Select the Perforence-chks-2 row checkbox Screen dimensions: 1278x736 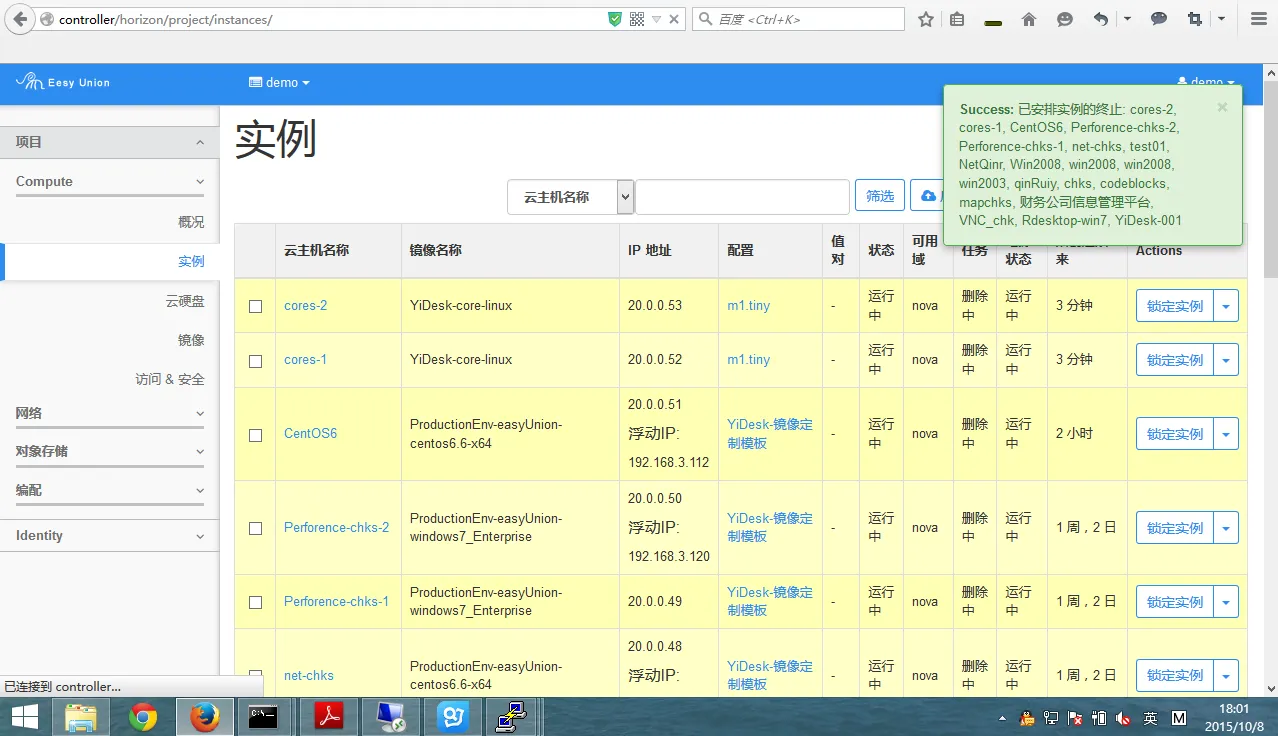pos(256,528)
